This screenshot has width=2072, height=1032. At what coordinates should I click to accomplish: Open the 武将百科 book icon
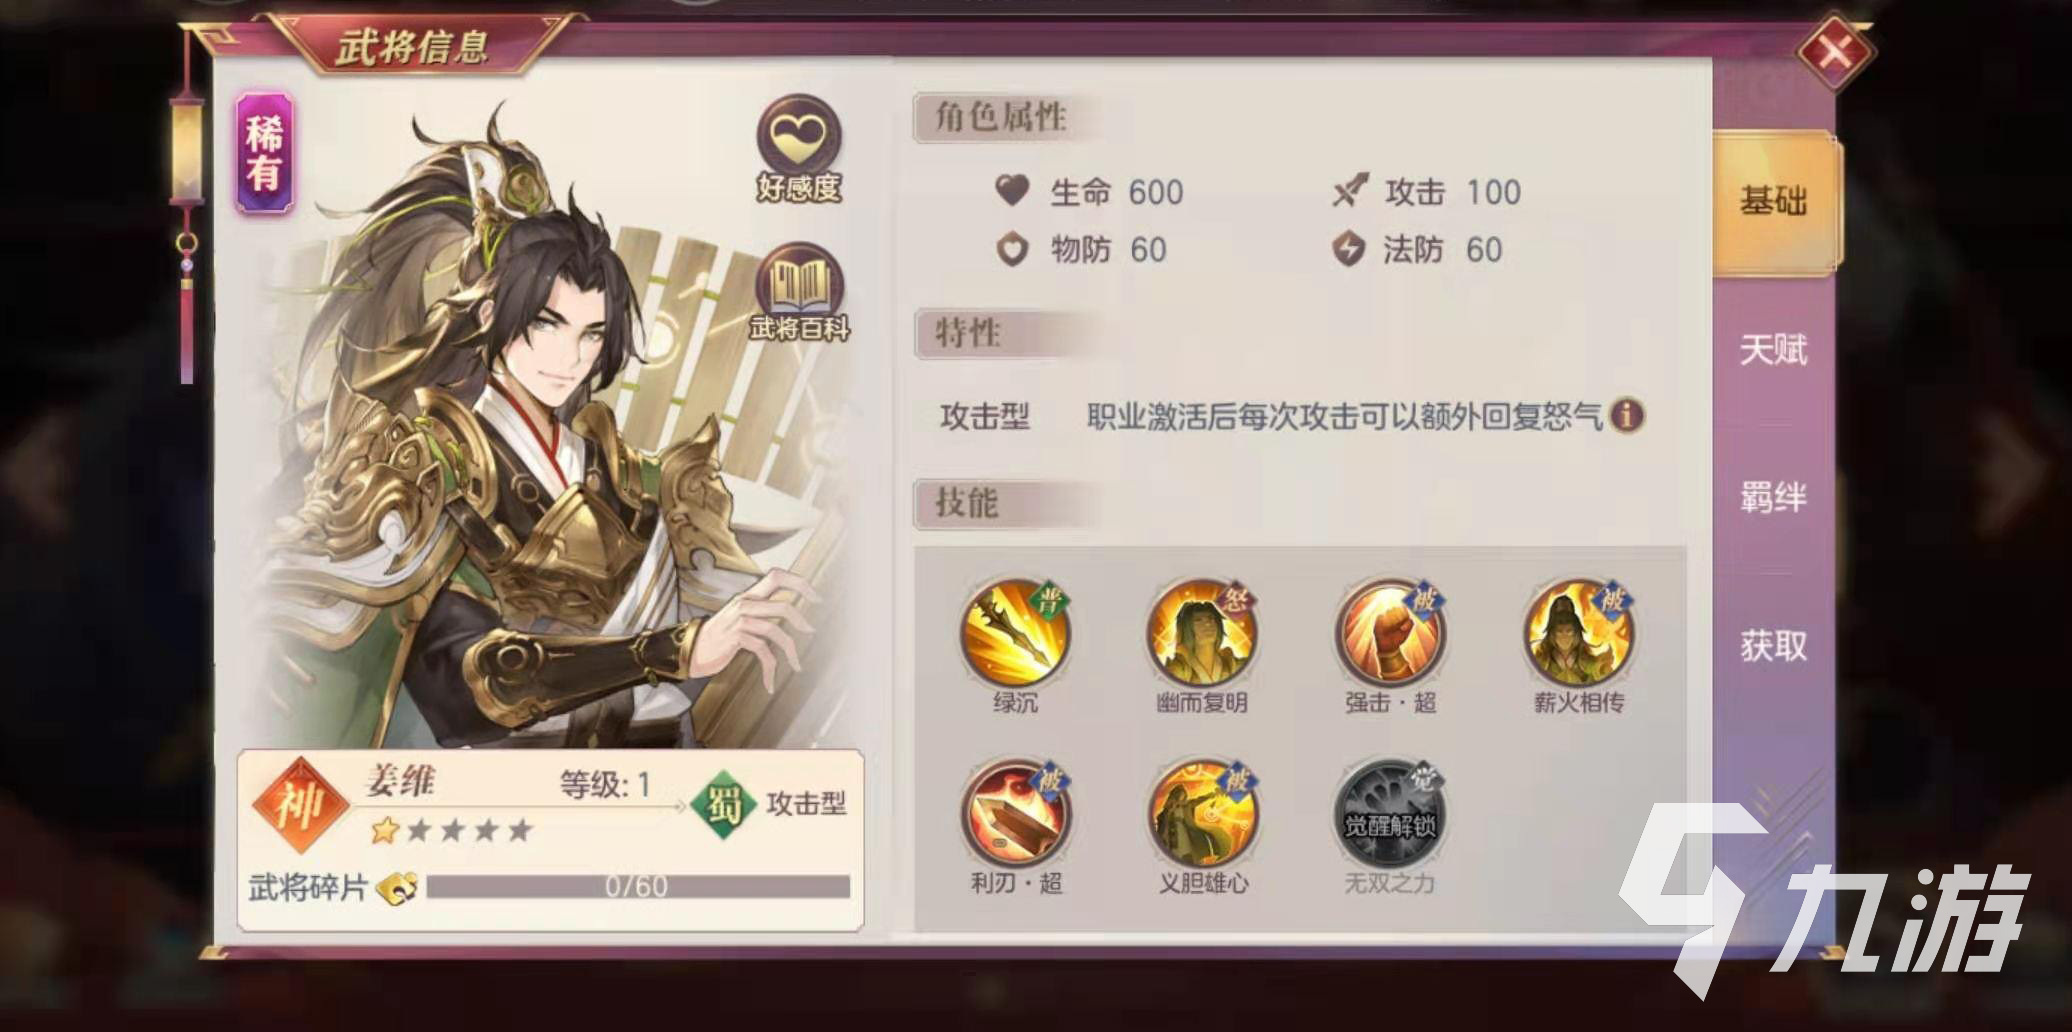(799, 291)
